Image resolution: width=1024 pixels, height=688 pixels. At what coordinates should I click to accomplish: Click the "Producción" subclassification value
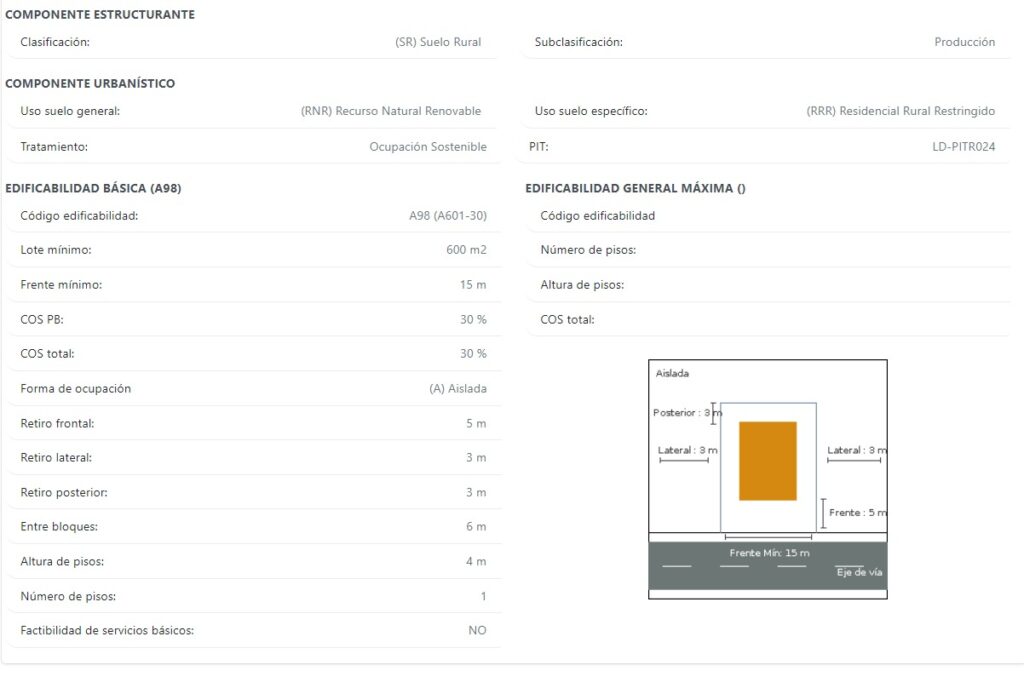[965, 42]
